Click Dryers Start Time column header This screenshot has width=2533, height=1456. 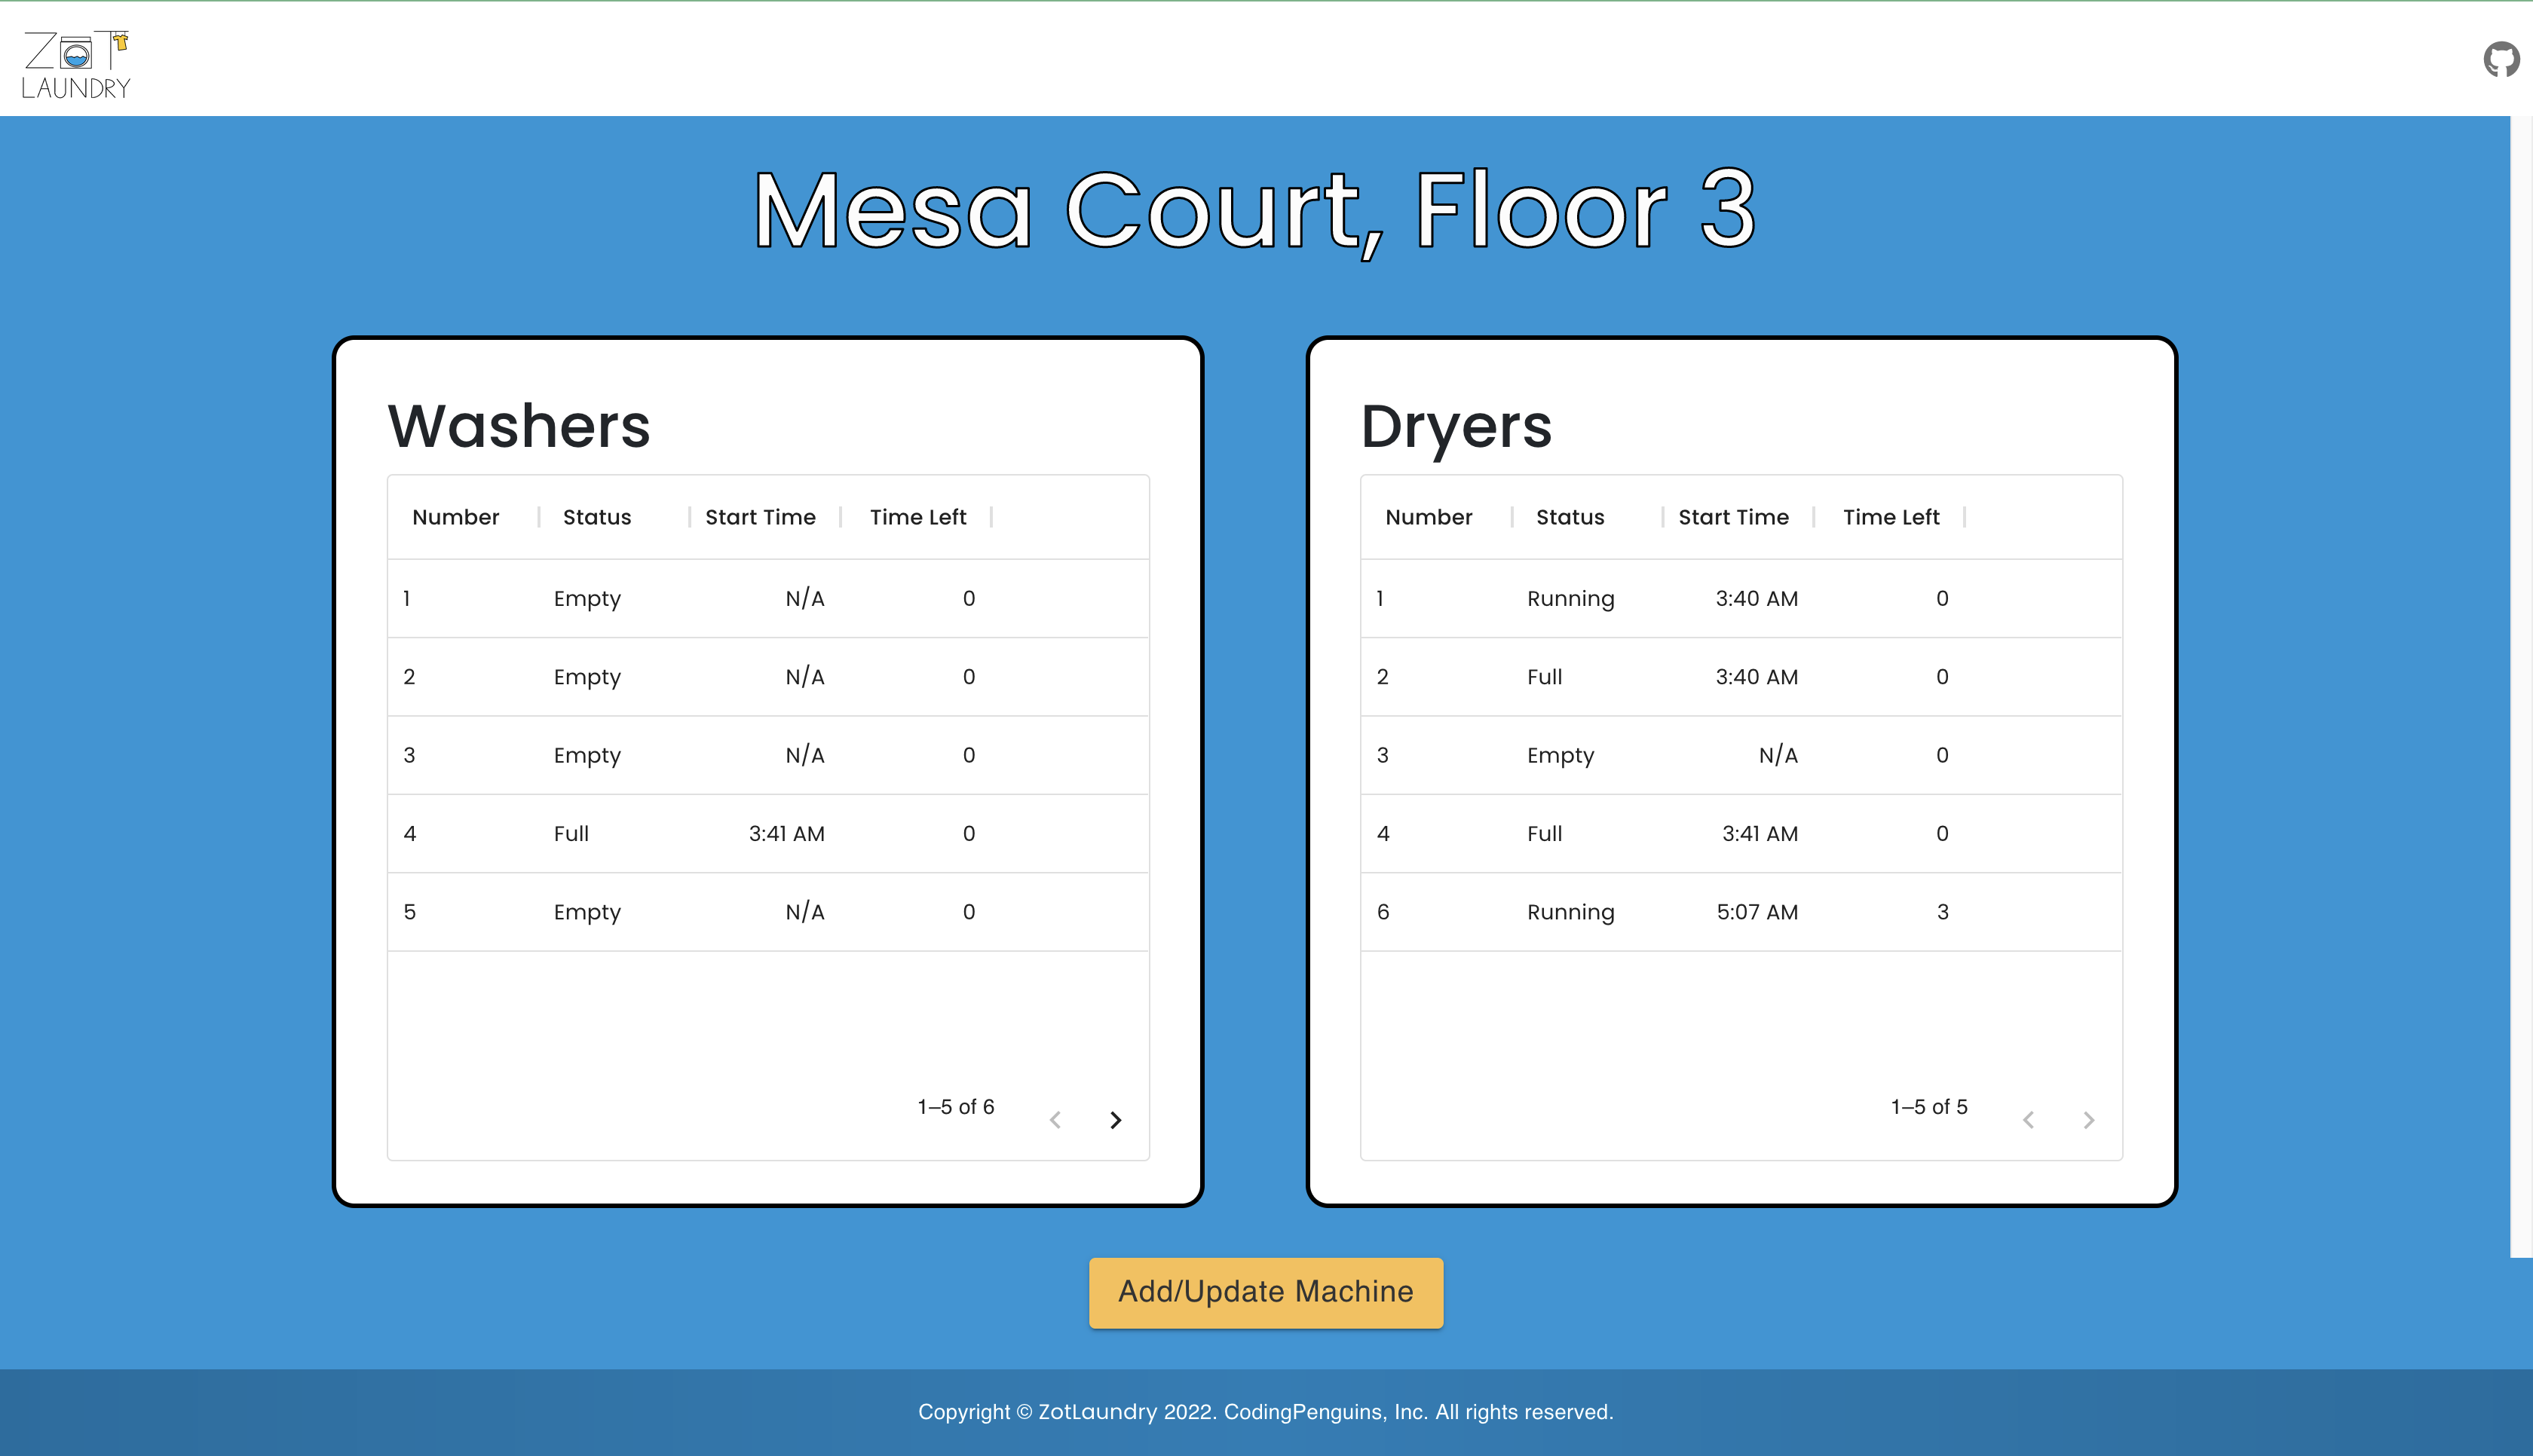tap(1733, 517)
